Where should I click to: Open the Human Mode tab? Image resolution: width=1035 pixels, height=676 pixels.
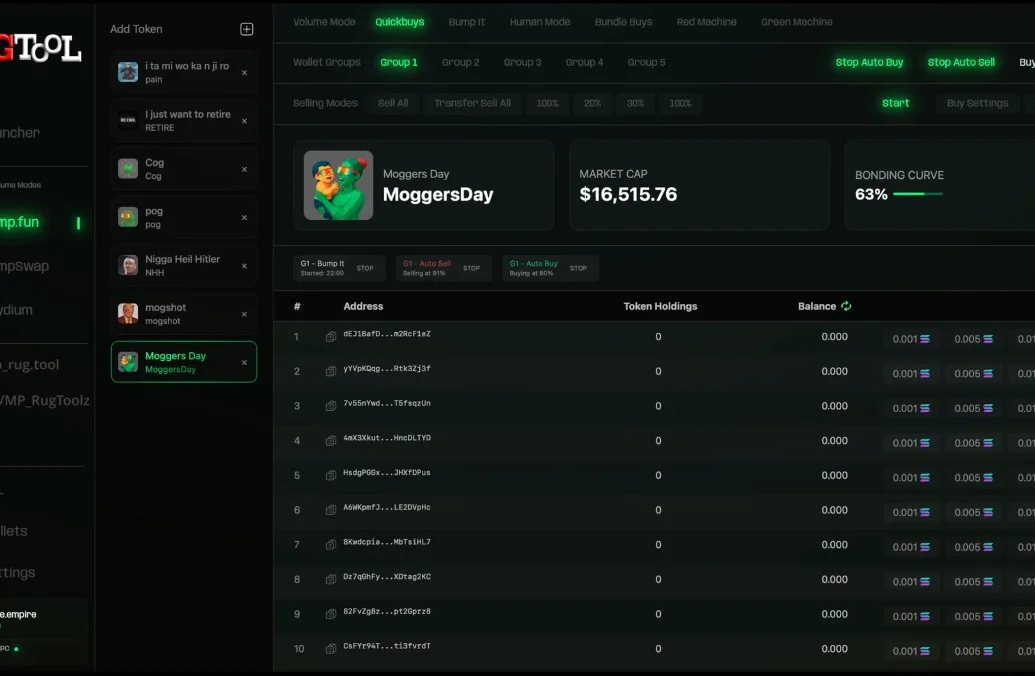point(540,22)
